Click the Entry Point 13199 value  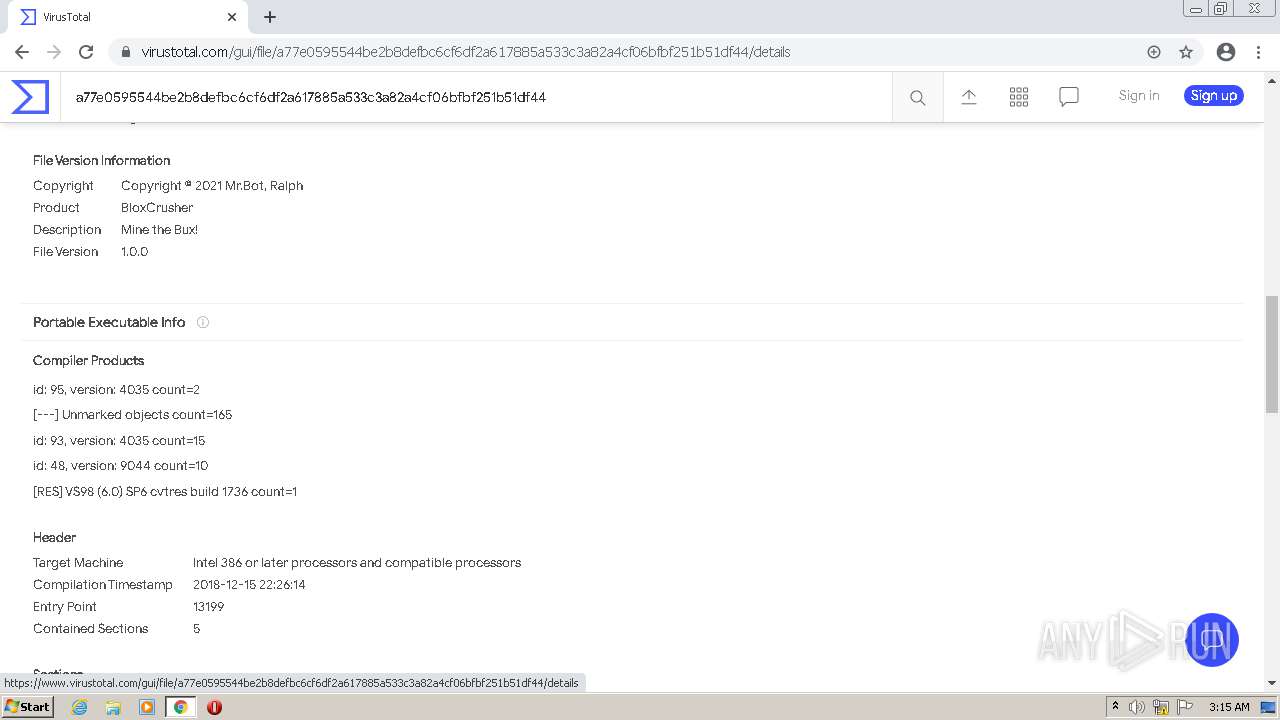[208, 607]
